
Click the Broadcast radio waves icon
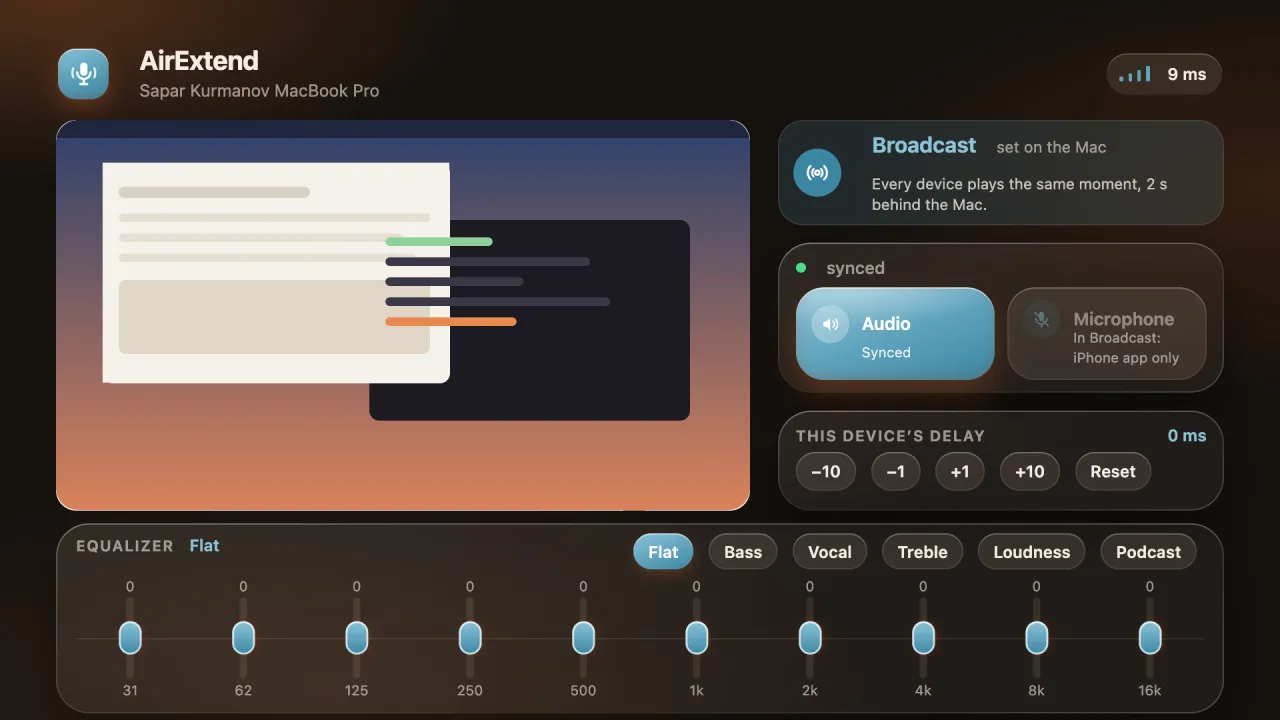[x=817, y=173]
